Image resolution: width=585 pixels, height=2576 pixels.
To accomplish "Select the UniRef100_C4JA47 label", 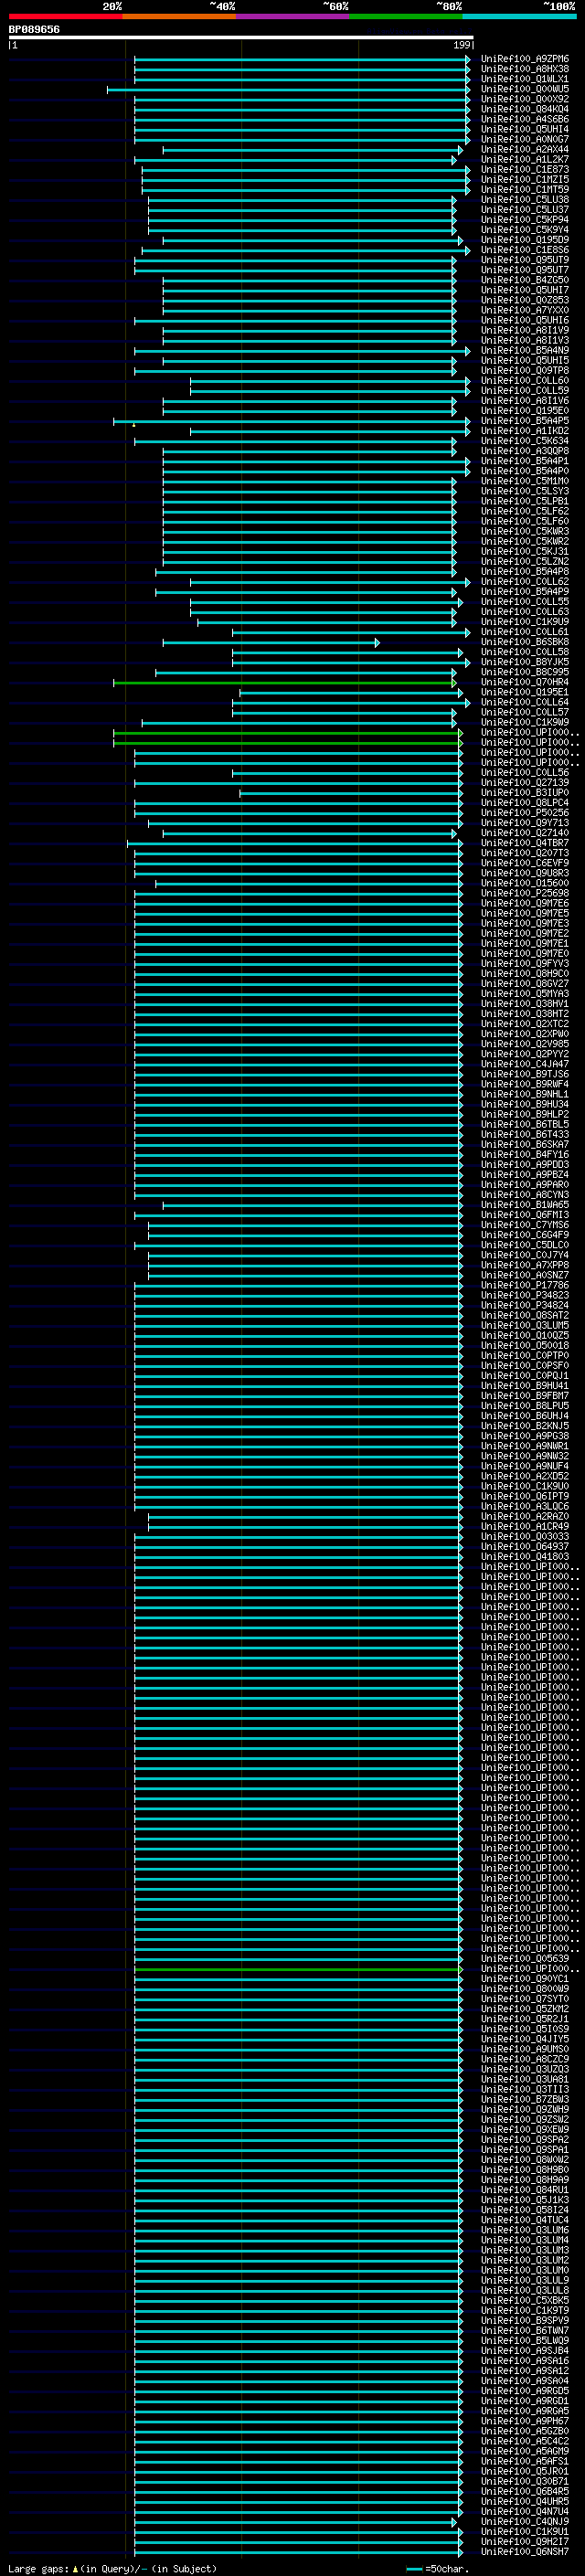I will coord(524,1064).
